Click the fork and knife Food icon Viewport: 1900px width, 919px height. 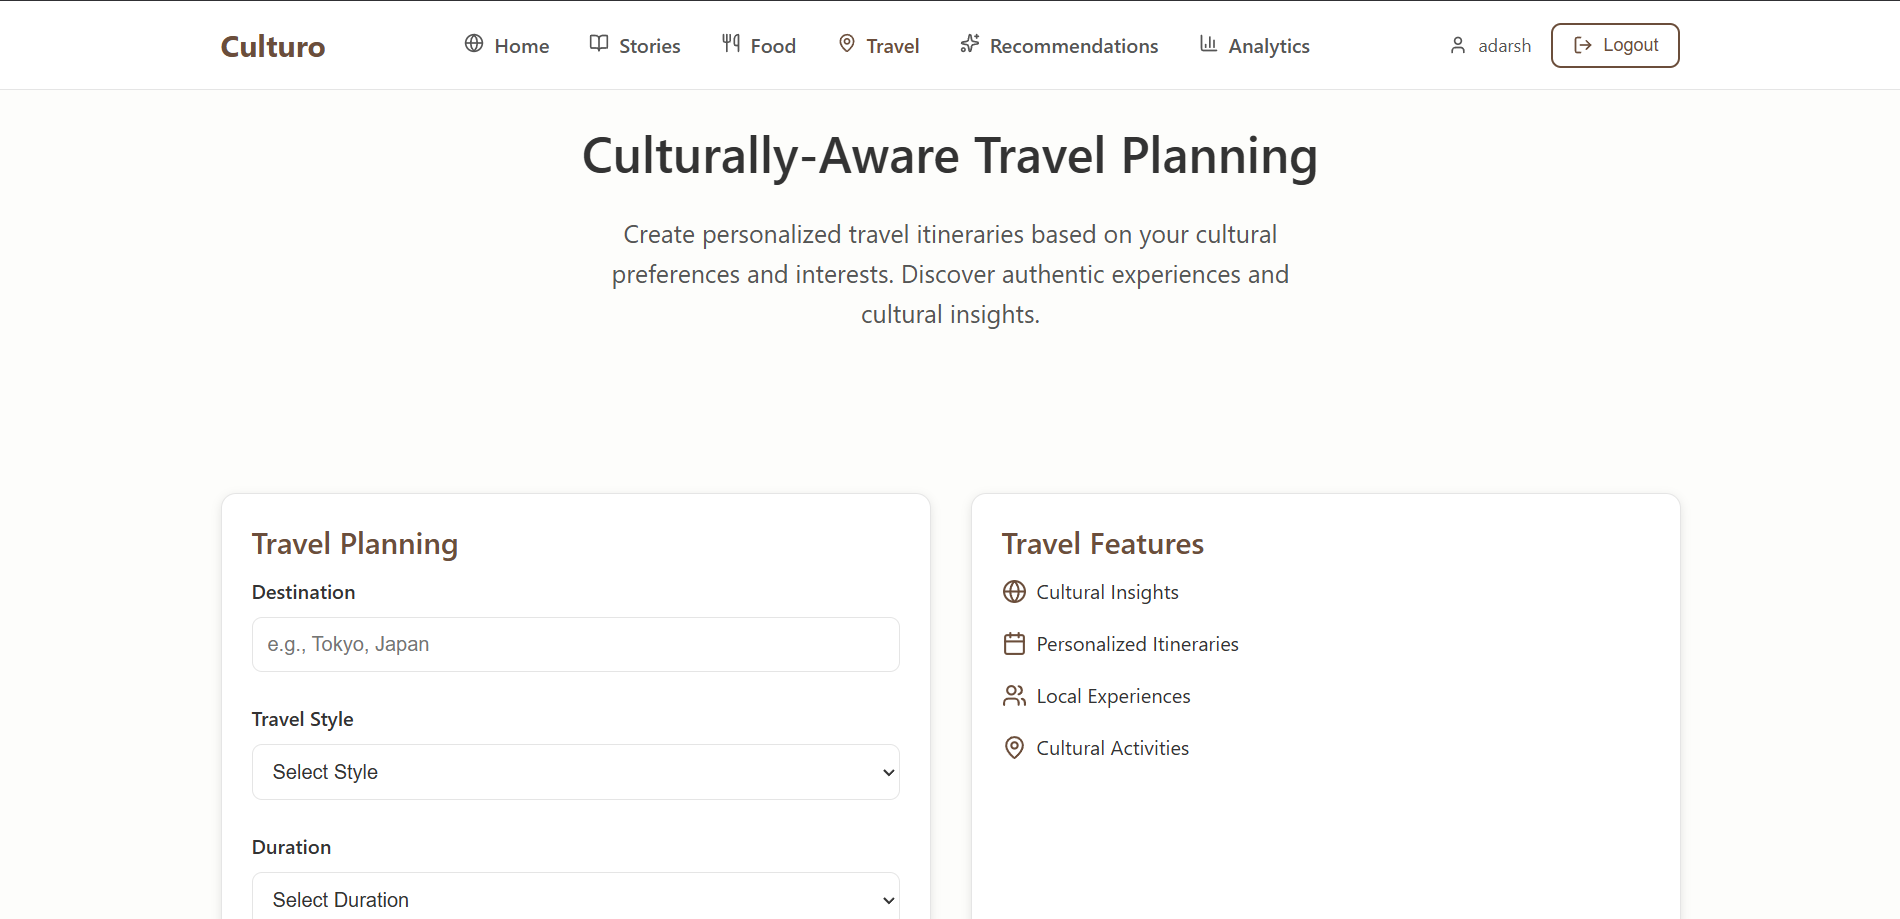click(731, 43)
